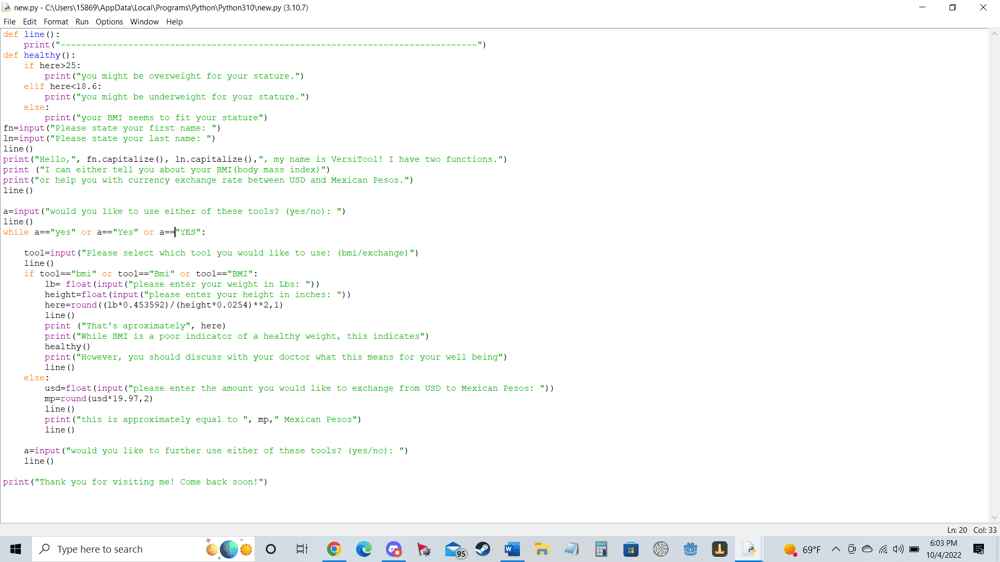Viewport: 1000px width, 562px height.
Task: Click the editor's vertical scrollbar
Action: tap(994, 275)
